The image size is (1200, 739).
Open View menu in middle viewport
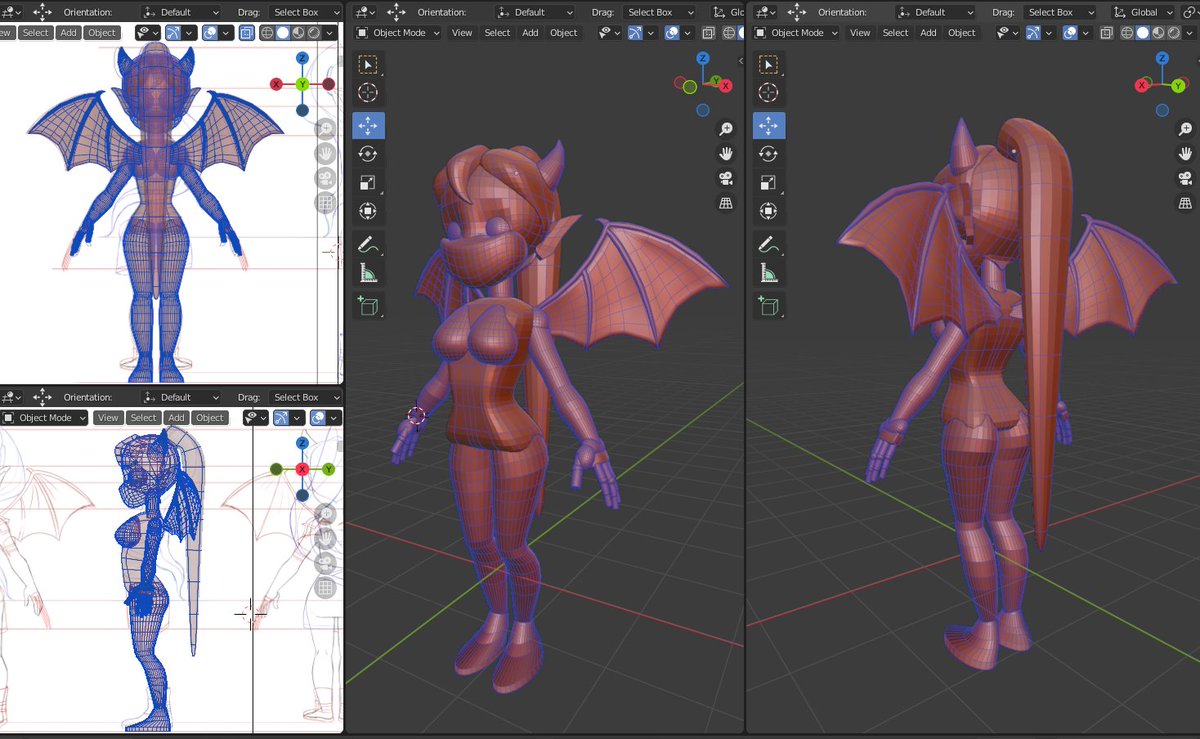coord(462,33)
